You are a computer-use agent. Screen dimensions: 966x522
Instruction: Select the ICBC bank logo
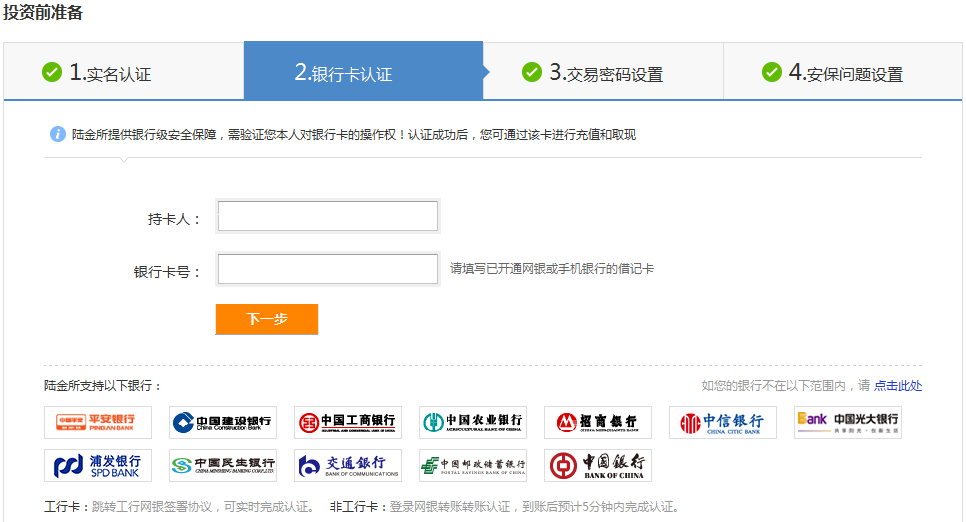348,422
